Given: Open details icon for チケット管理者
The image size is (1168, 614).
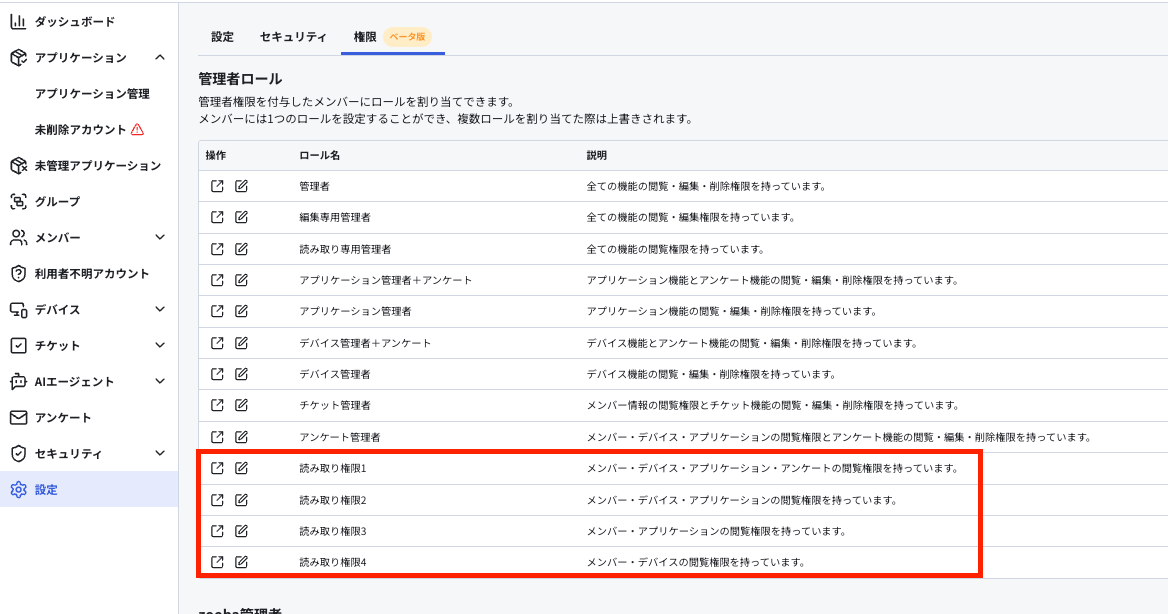Looking at the screenshot, I should click(x=217, y=405).
